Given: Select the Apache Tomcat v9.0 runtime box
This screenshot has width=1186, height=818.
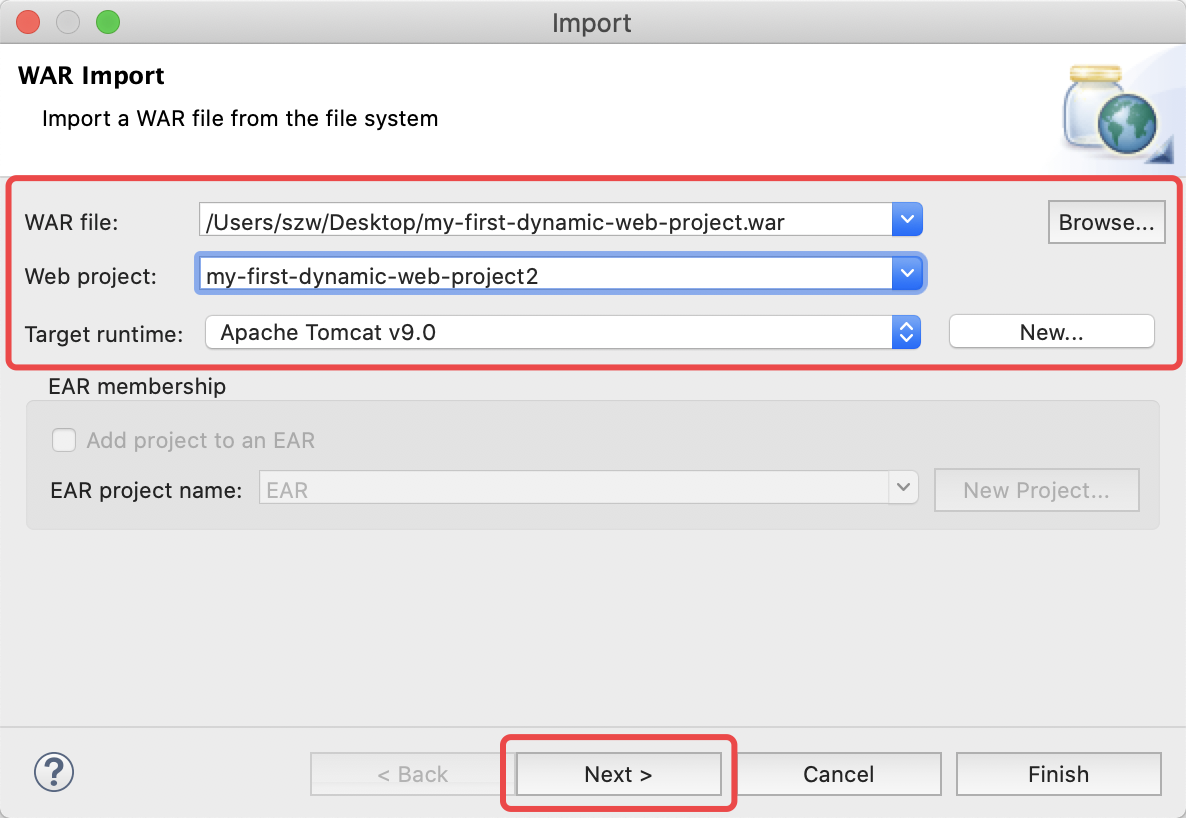Looking at the screenshot, I should tap(548, 332).
